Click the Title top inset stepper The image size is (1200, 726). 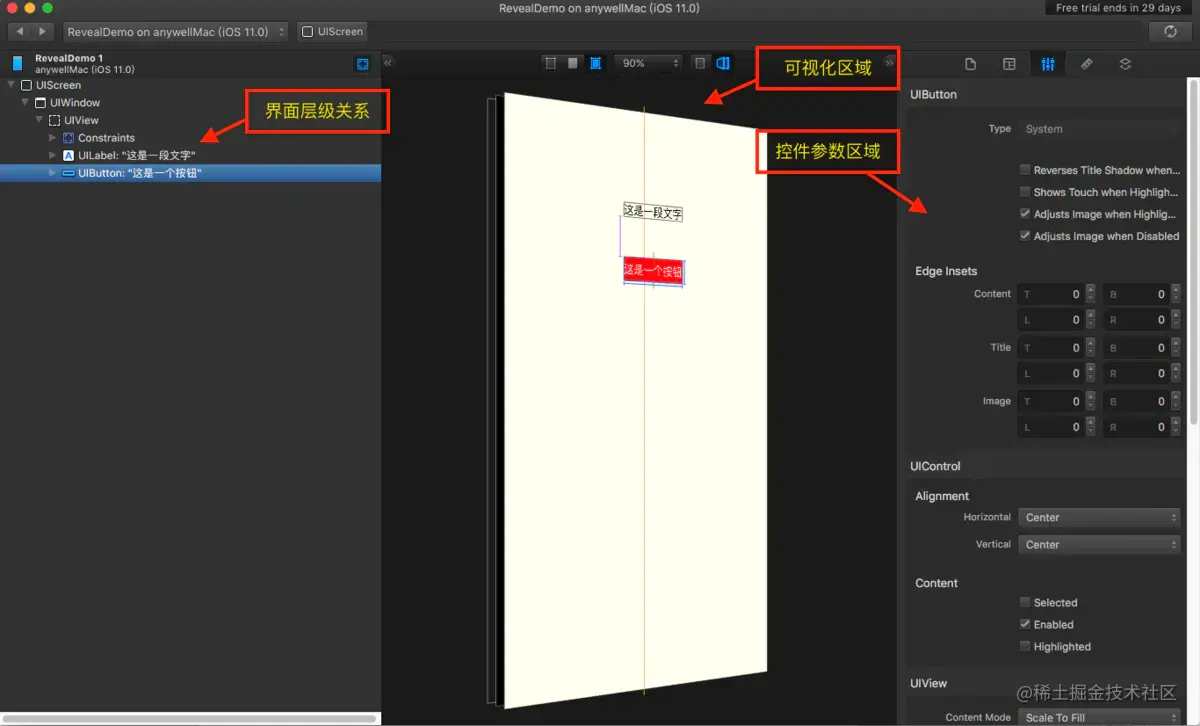click(x=1089, y=348)
